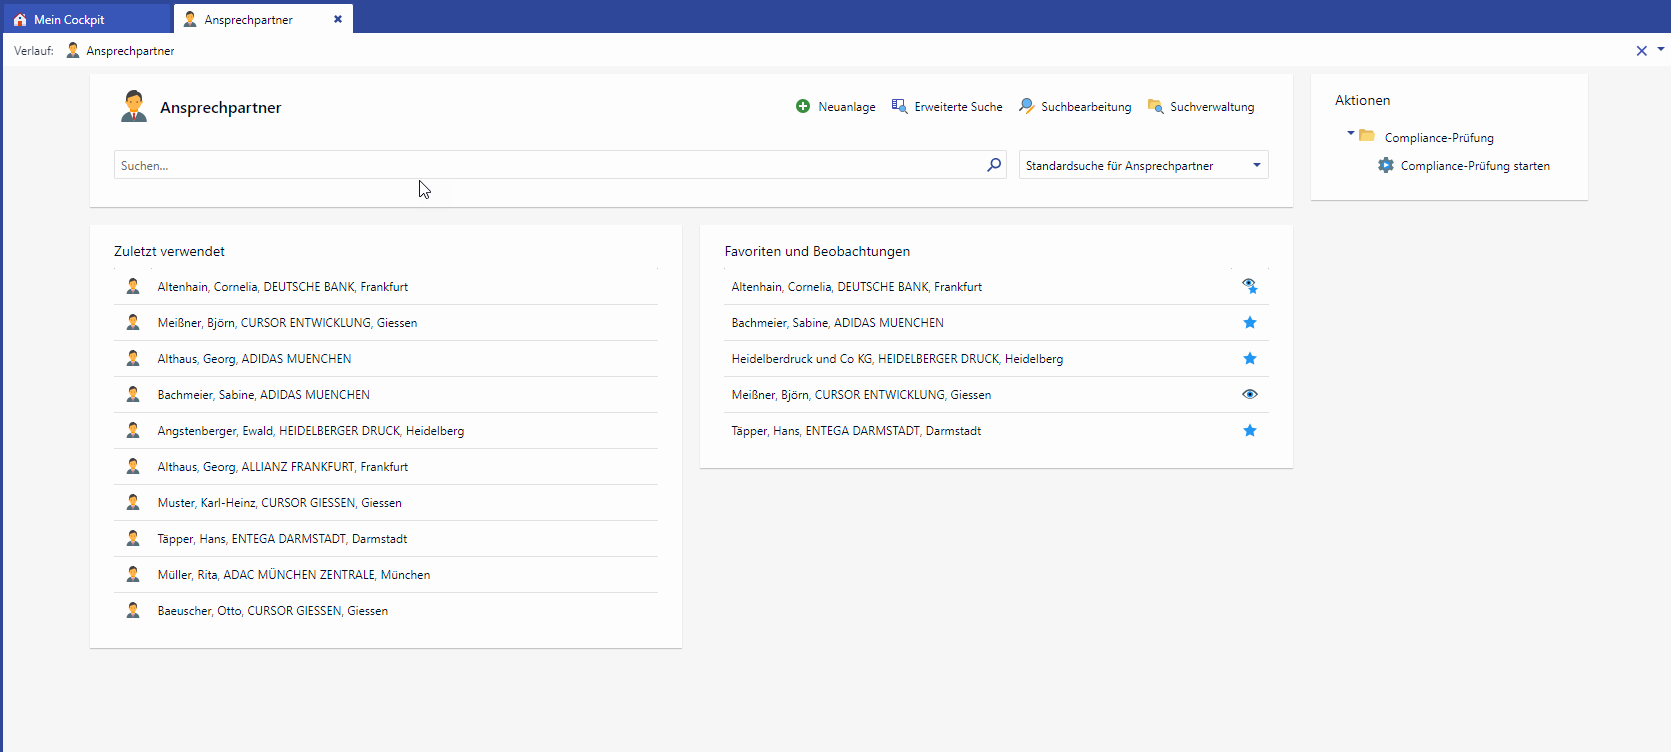
Task: Close the Ansprechpartner tab
Action: [338, 19]
